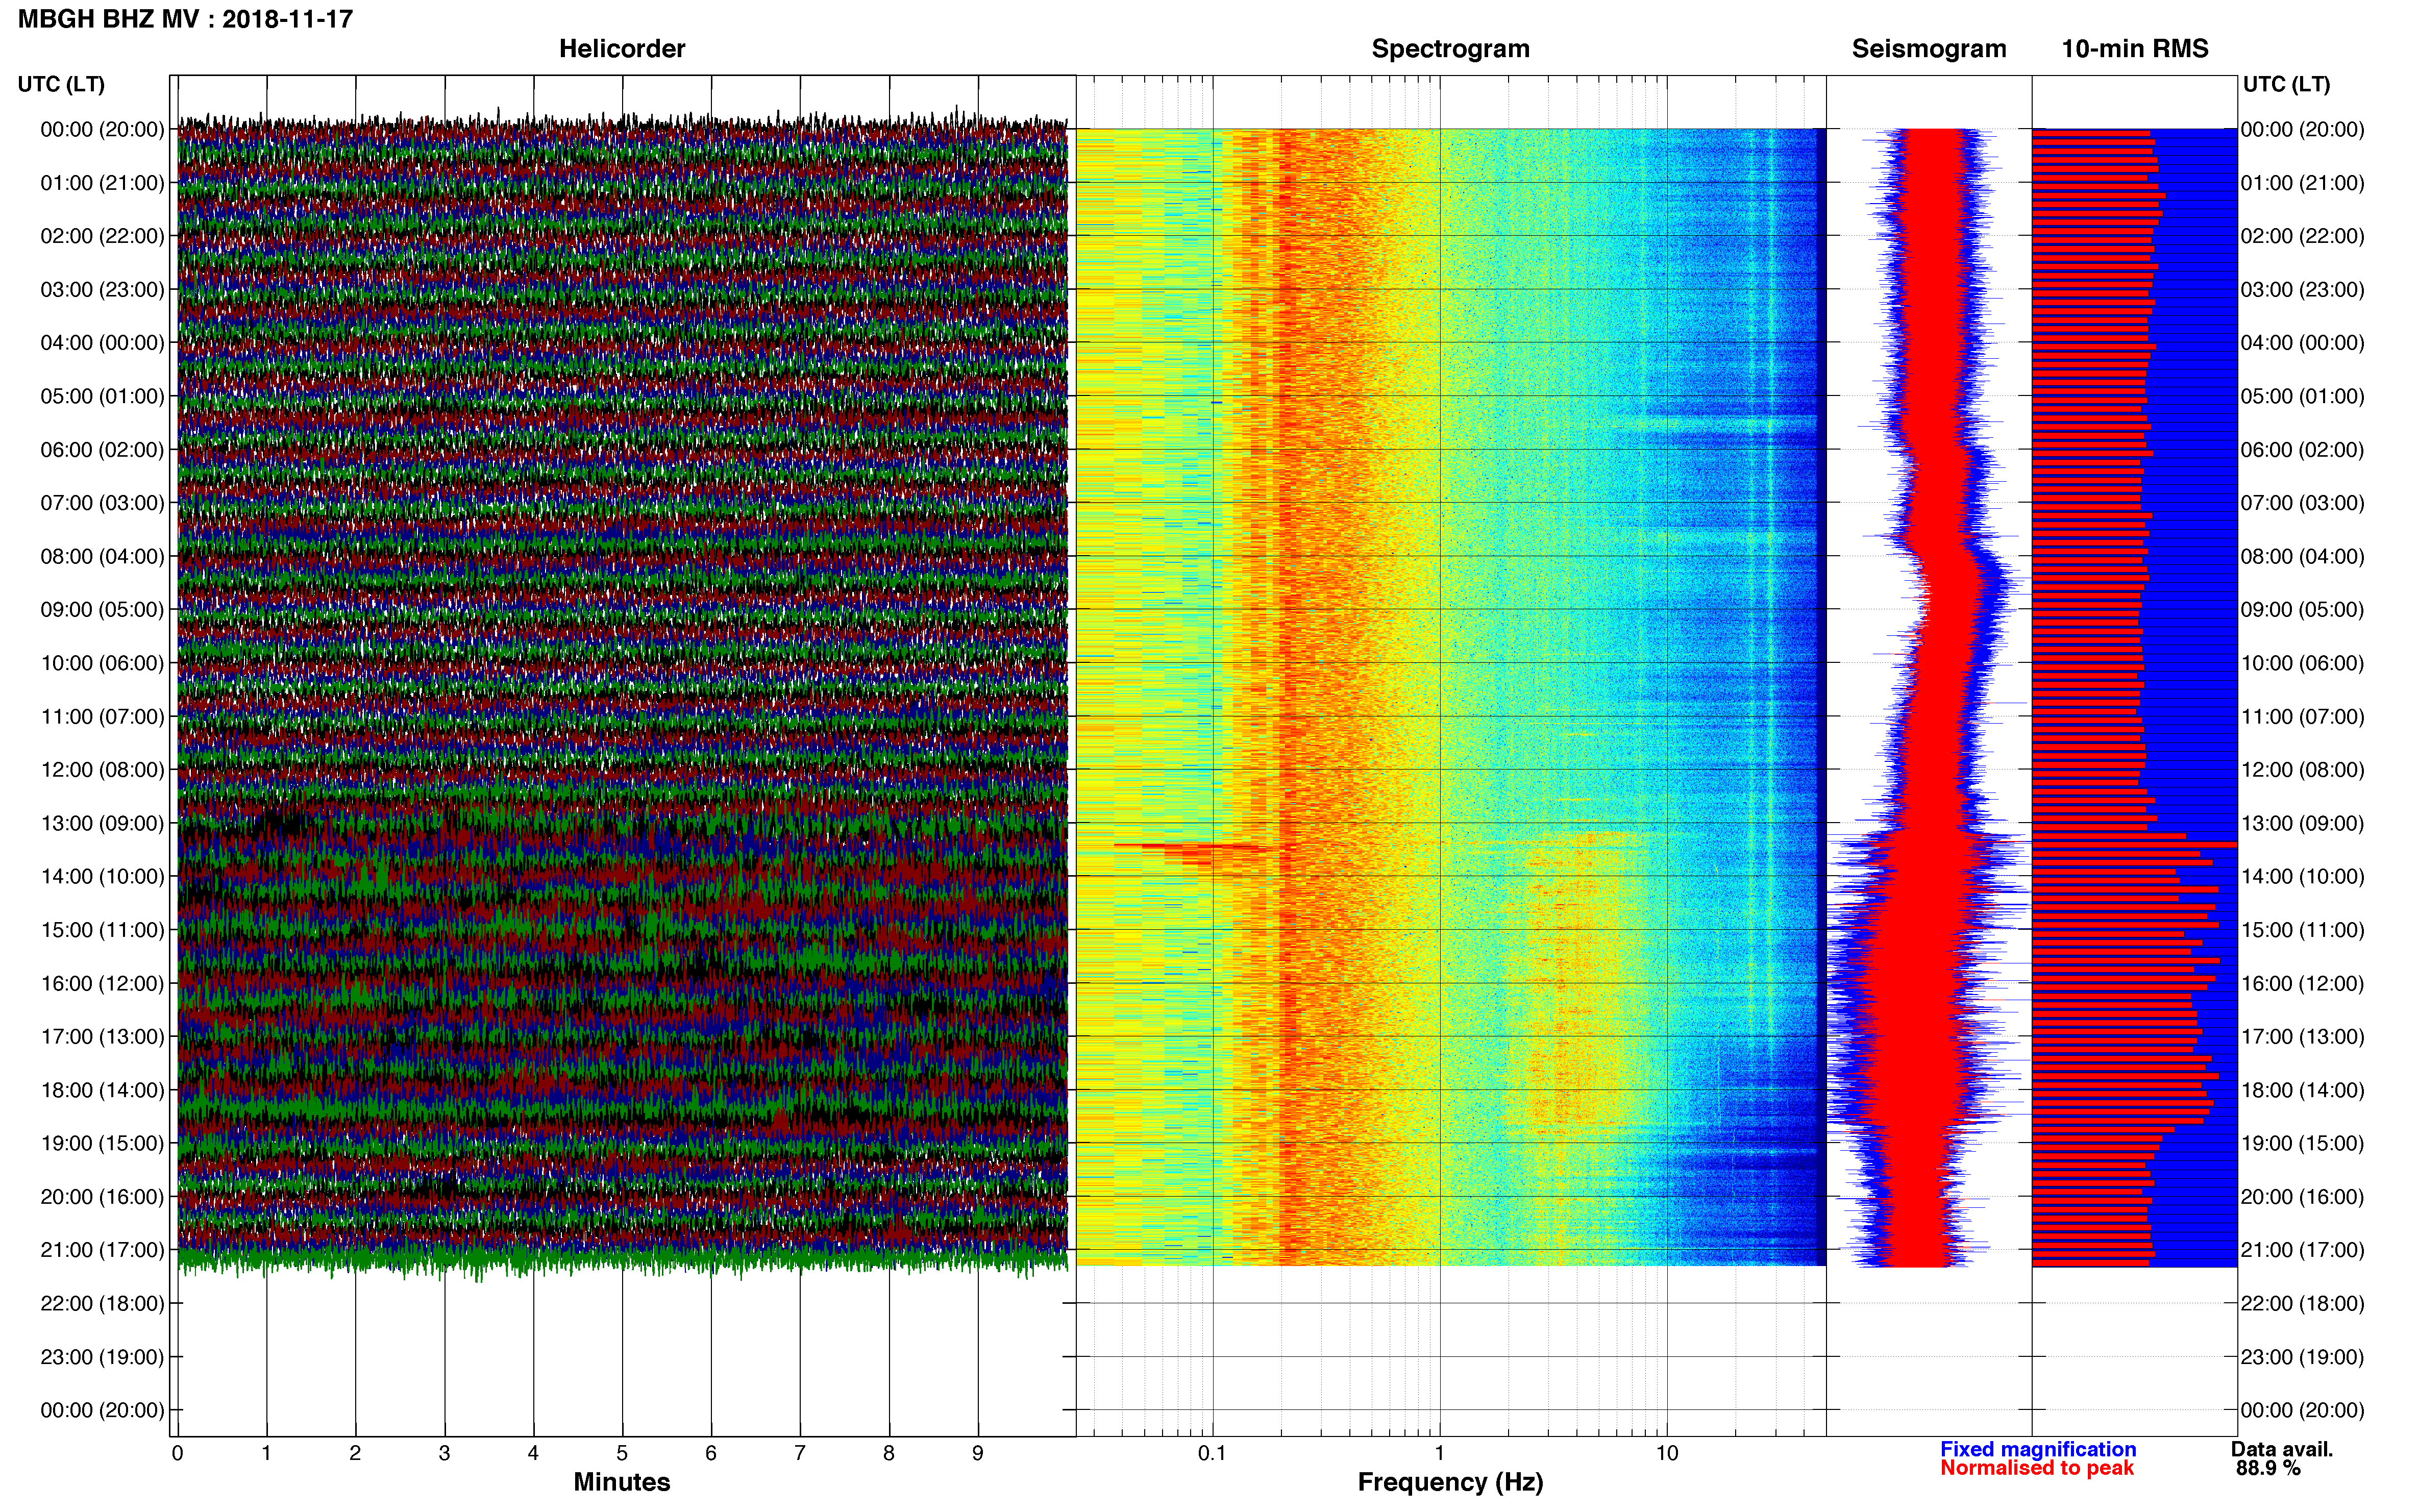2419x1512 pixels.
Task: Select the '1' tick on the Frequency axis
Action: pos(1440,1453)
